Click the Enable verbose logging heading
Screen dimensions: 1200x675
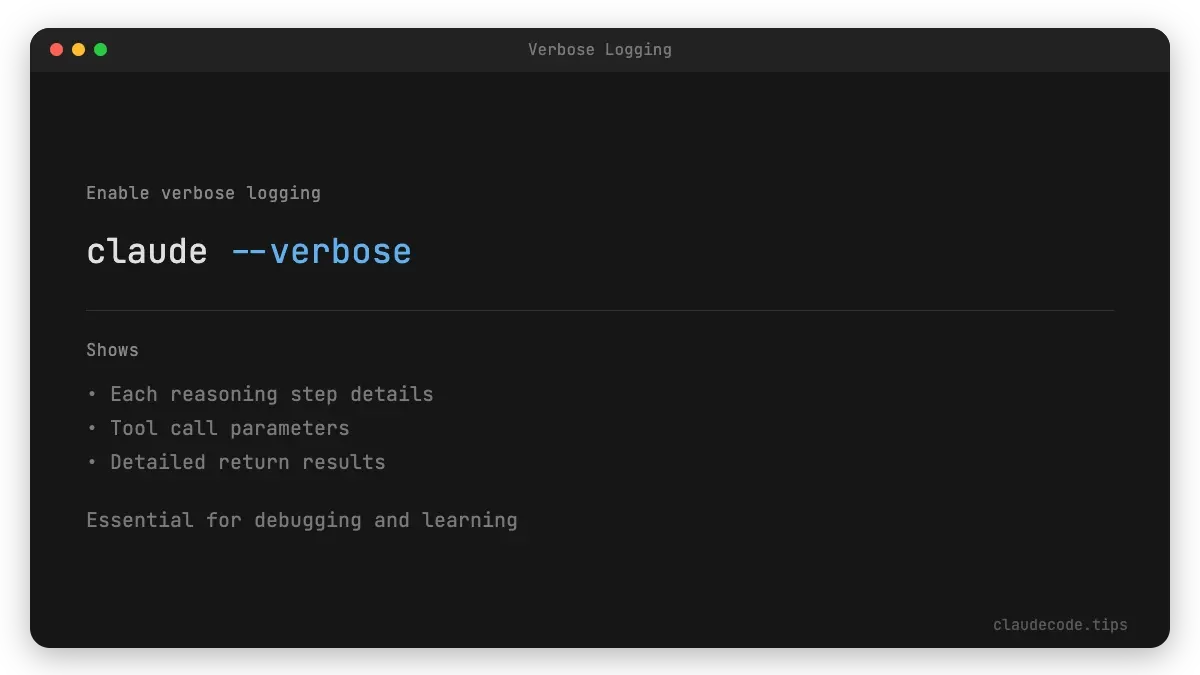[203, 193]
